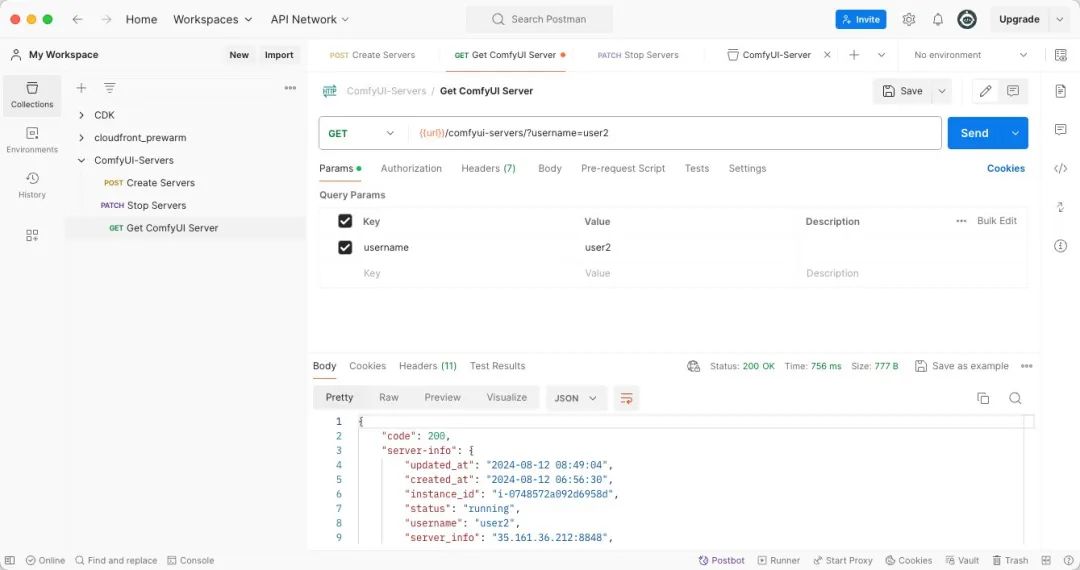Switch to the Tests tab

pyautogui.click(x=696, y=168)
